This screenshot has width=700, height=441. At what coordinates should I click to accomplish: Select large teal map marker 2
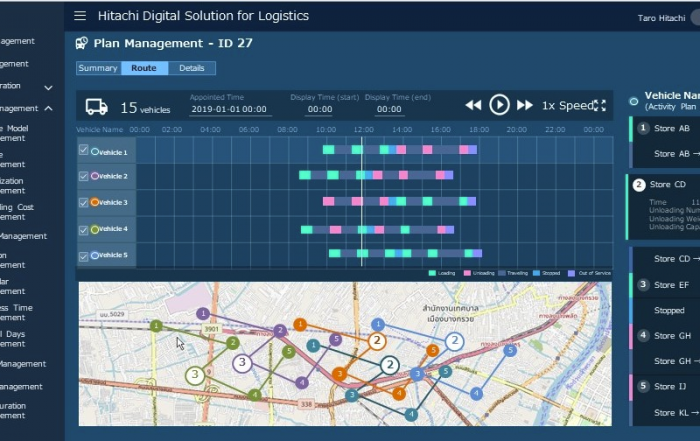390,365
